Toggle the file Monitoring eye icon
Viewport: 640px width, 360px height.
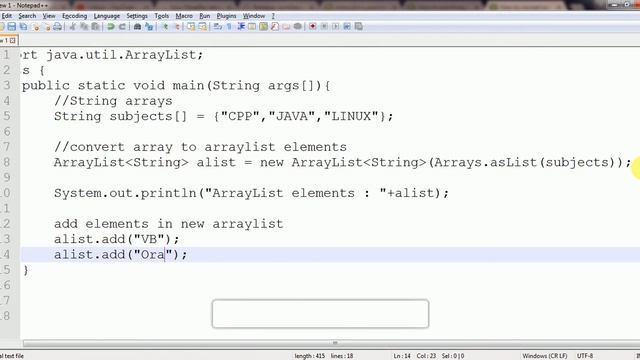point(298,27)
